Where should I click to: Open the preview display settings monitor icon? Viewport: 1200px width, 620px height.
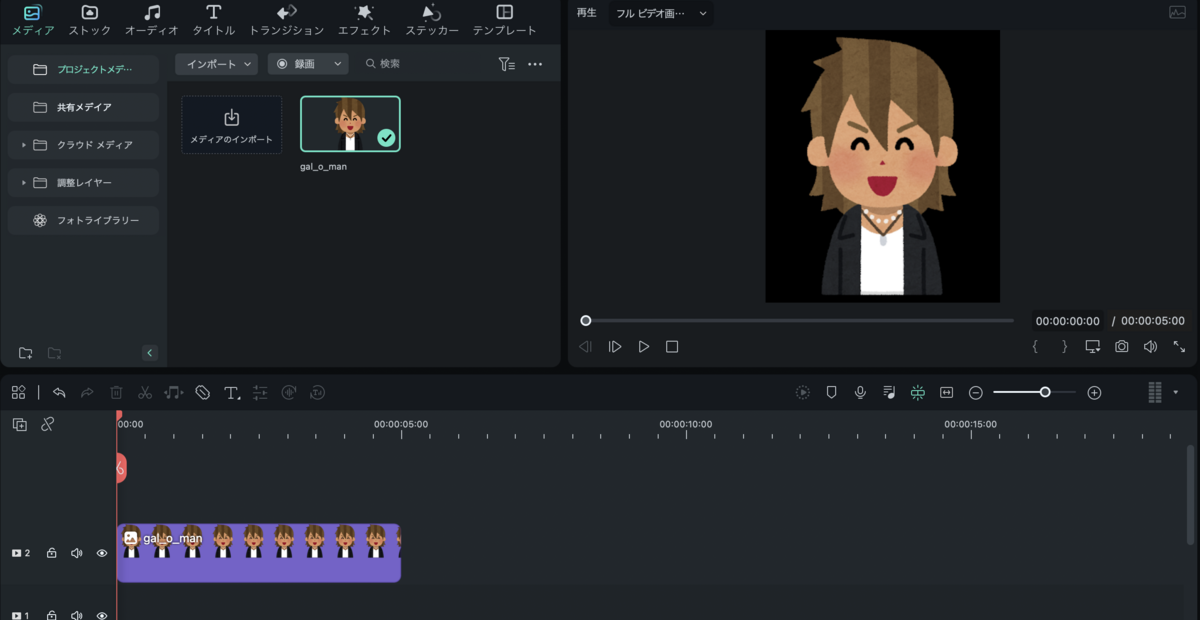1093,347
